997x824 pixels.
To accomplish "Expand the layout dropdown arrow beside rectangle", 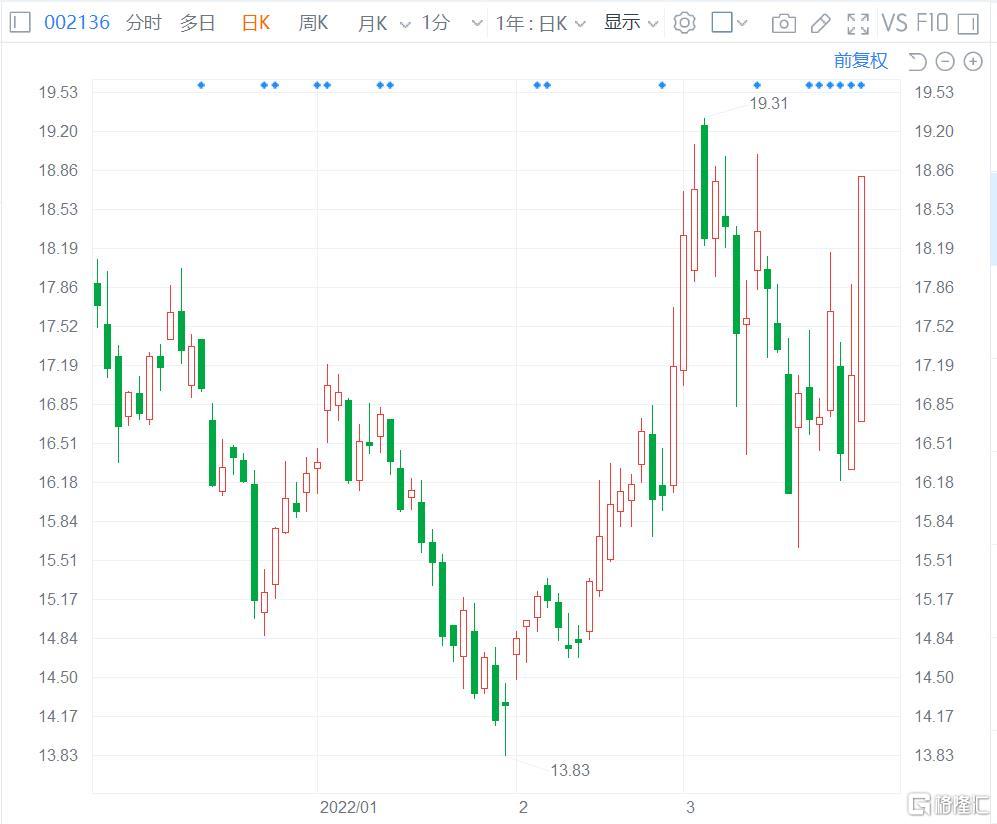I will [x=741, y=24].
